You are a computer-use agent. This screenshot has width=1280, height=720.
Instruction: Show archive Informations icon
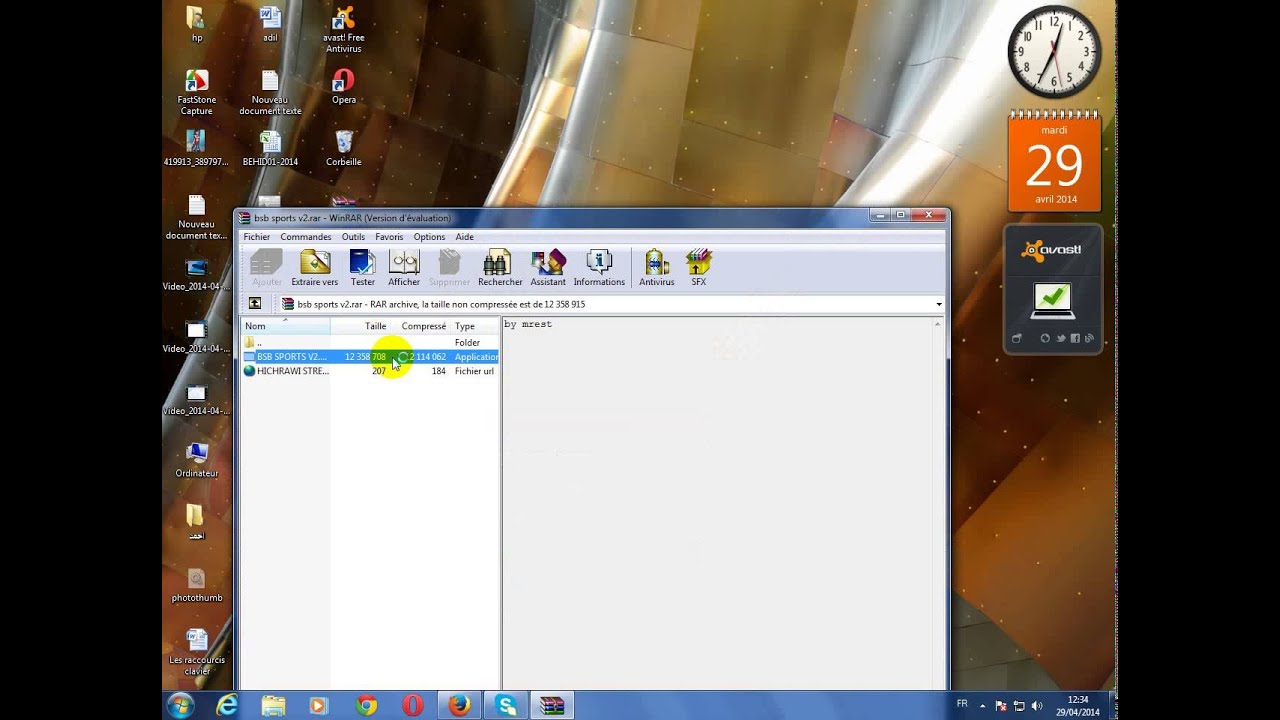(599, 268)
